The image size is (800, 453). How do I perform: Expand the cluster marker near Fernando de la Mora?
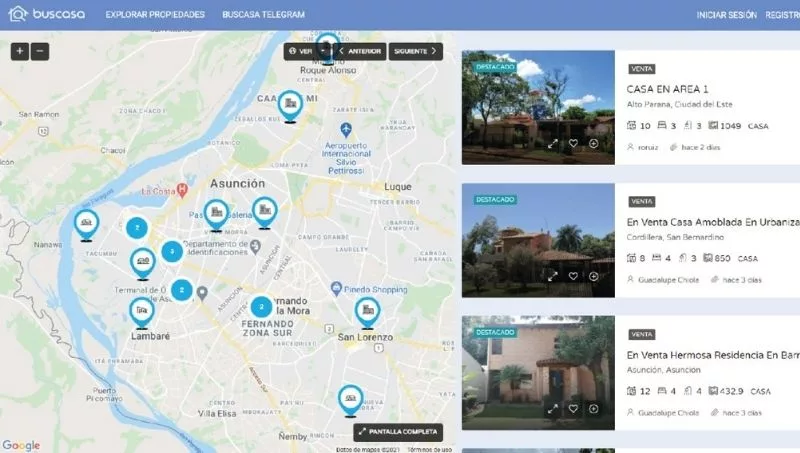(x=260, y=307)
